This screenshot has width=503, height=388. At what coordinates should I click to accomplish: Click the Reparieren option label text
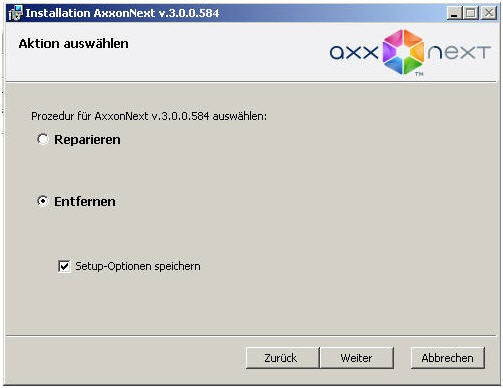(87, 140)
